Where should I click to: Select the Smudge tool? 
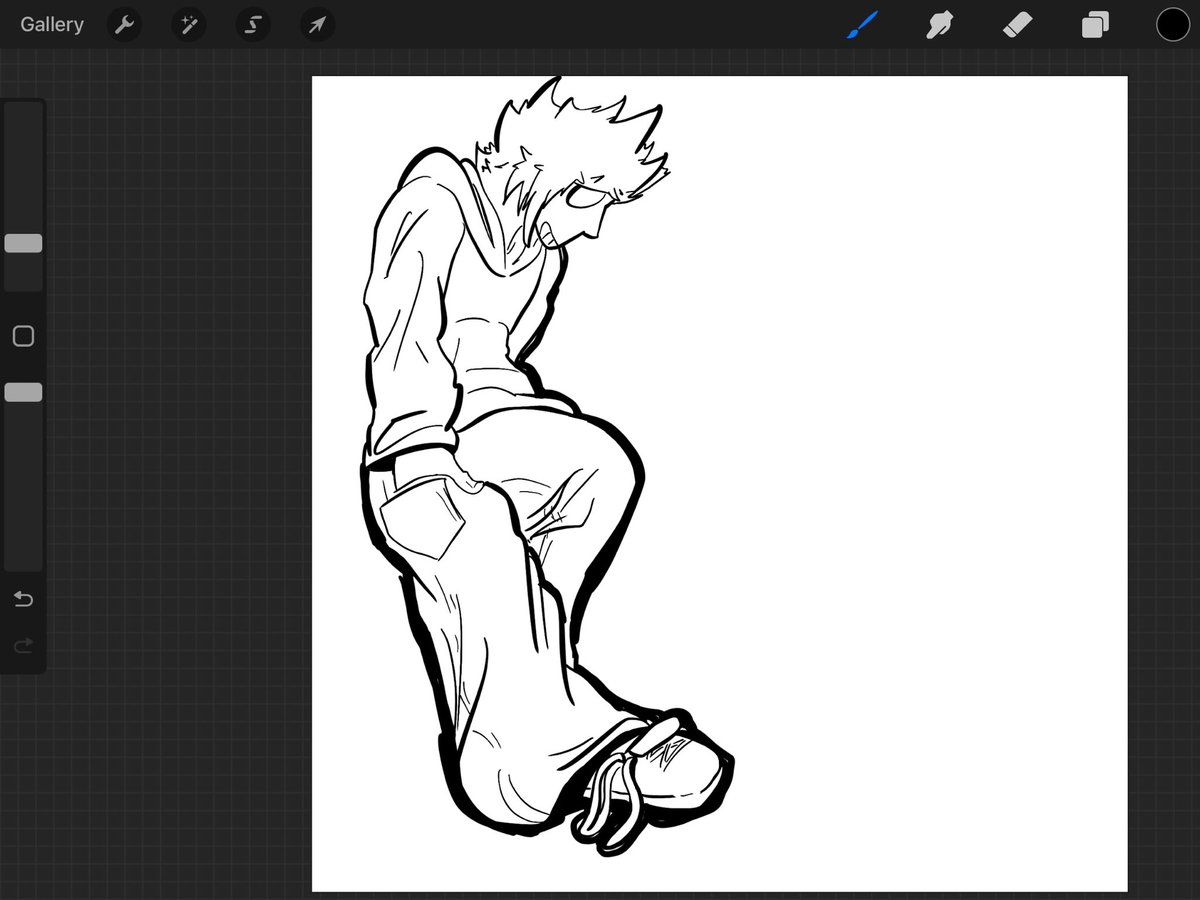939,24
